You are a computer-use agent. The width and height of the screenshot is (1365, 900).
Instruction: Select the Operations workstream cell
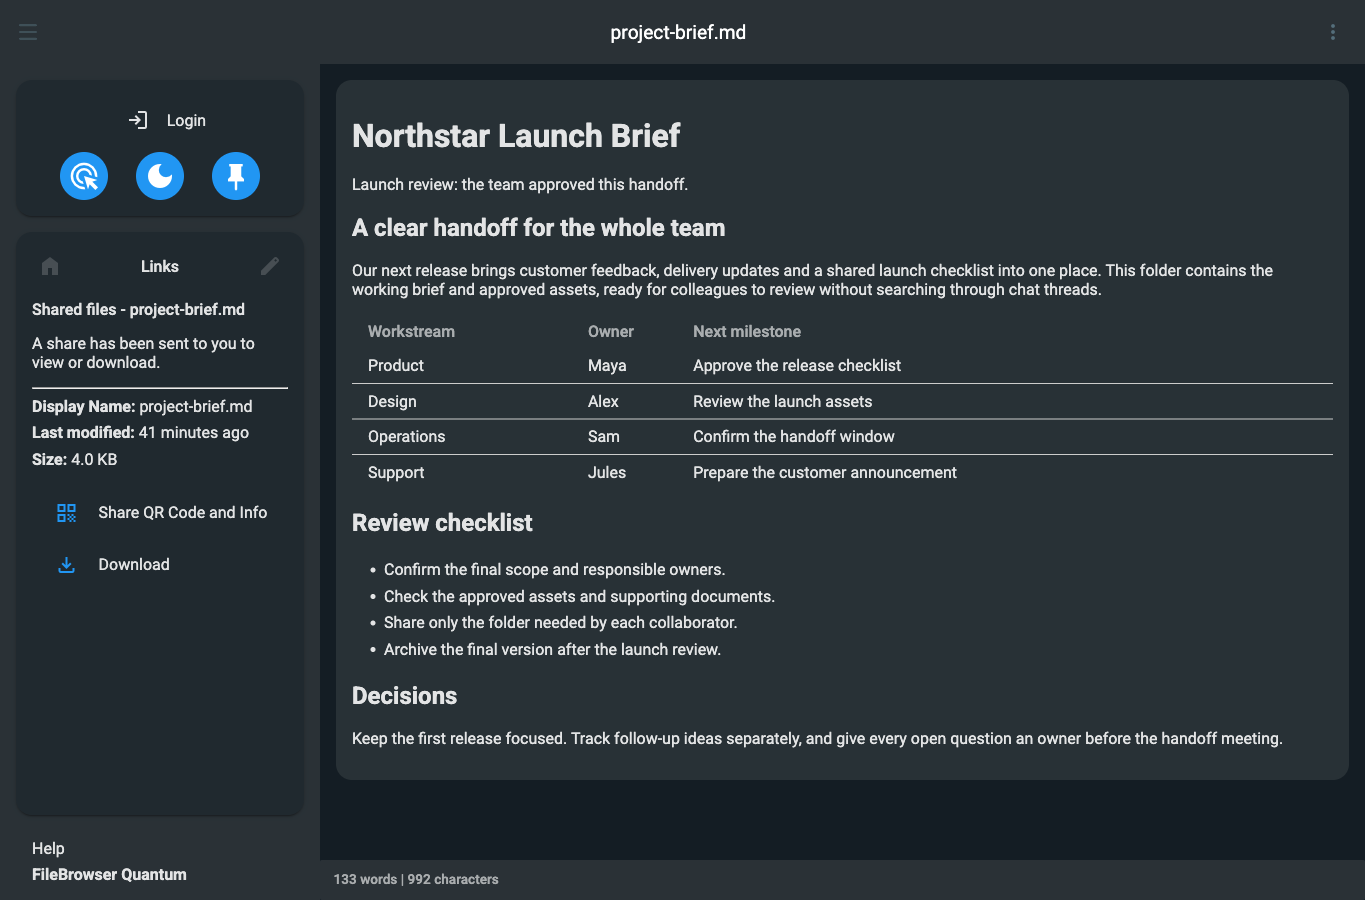(x=406, y=437)
